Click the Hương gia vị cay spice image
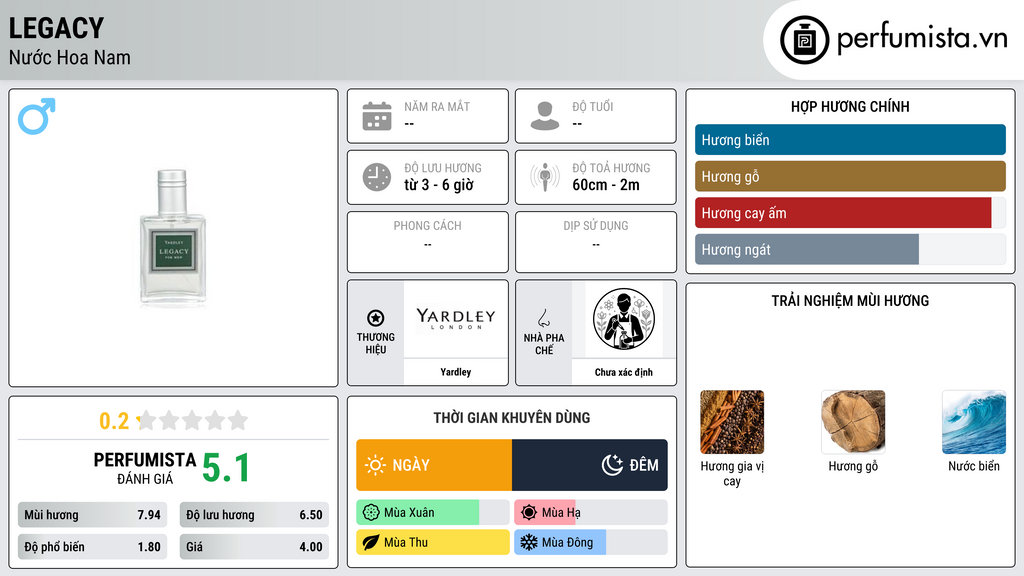Image resolution: width=1024 pixels, height=576 pixels. (732, 422)
